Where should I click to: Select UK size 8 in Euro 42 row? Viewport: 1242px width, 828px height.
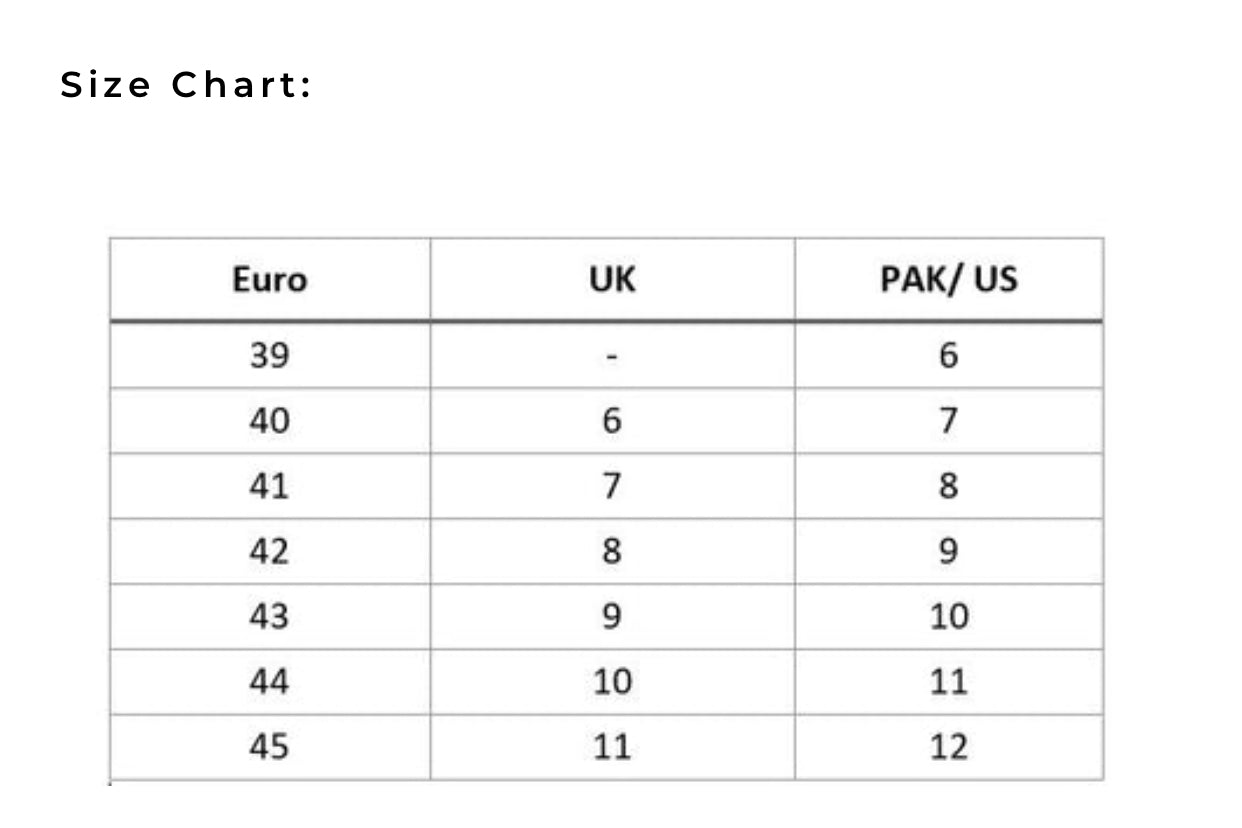pyautogui.click(x=612, y=551)
